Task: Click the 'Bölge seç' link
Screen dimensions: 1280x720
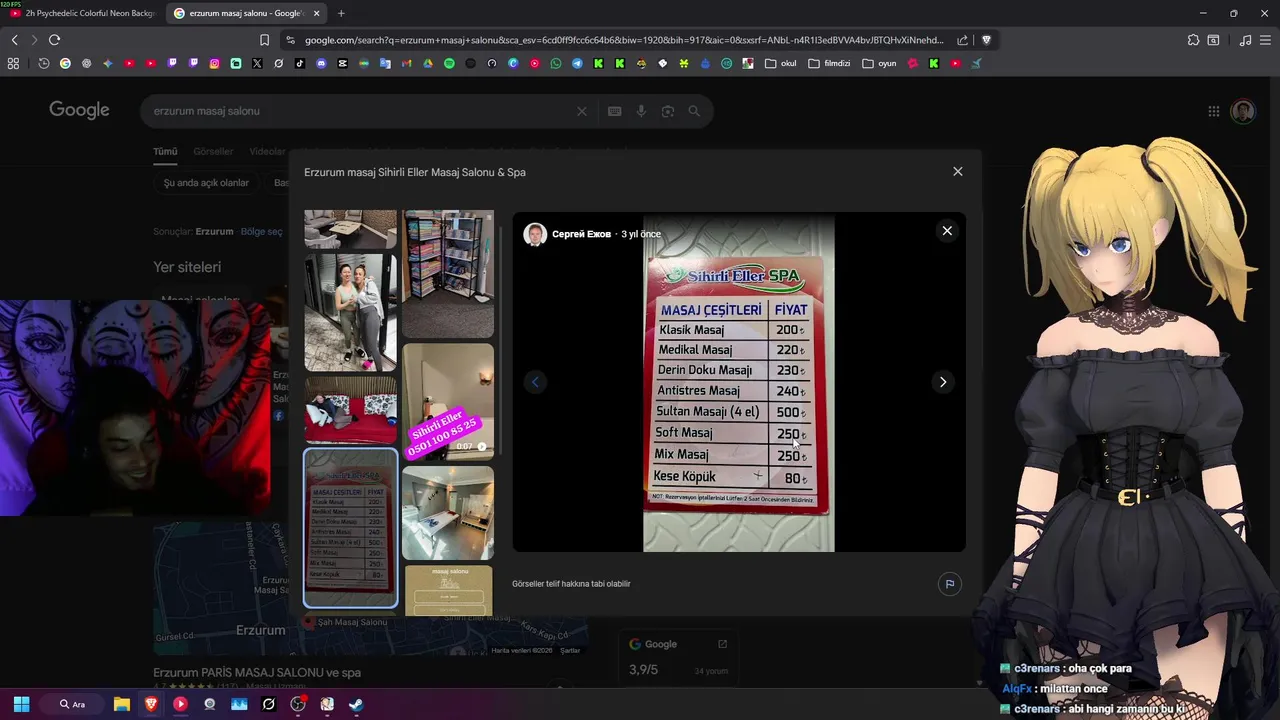Action: 262,231
